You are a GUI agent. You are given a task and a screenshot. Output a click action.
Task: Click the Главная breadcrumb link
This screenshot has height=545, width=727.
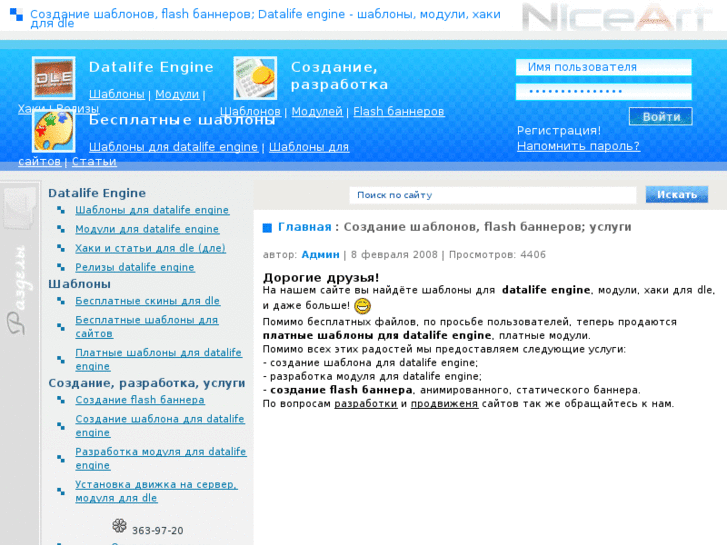pos(305,227)
